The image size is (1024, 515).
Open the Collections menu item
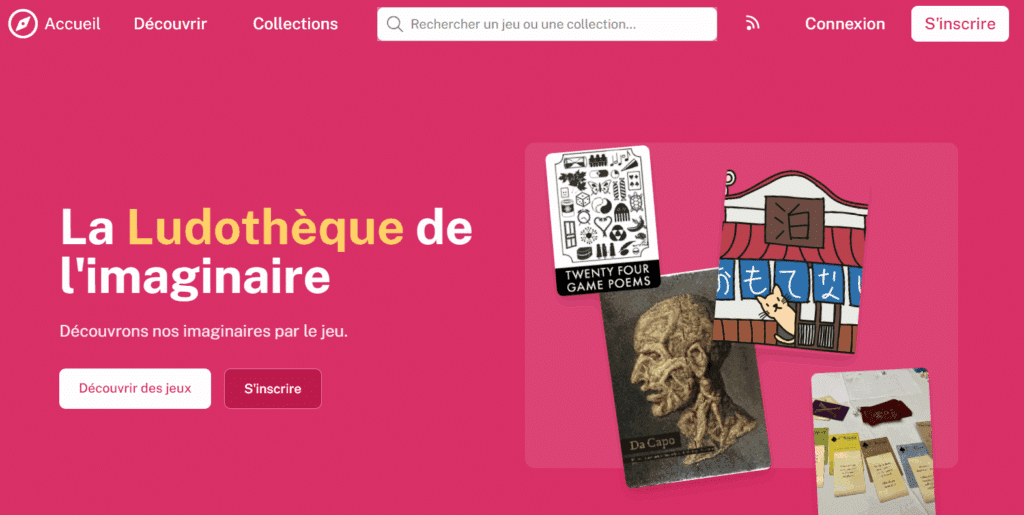pyautogui.click(x=295, y=24)
